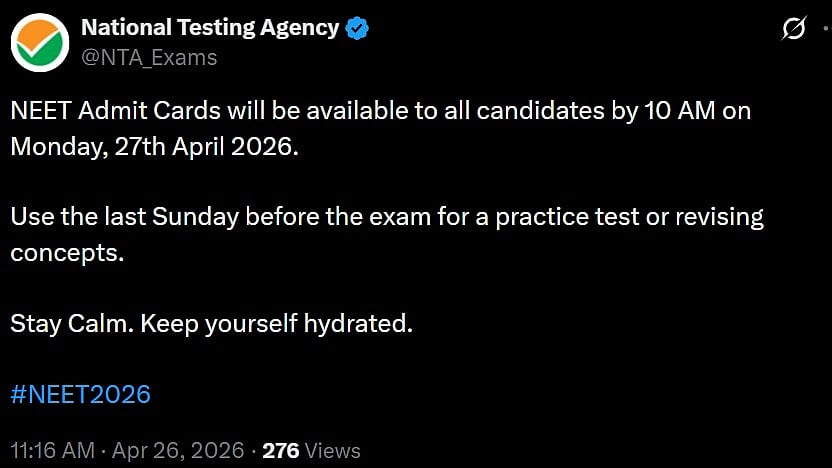Click the Views label
Screen dimensions: 832x468
(x=333, y=450)
